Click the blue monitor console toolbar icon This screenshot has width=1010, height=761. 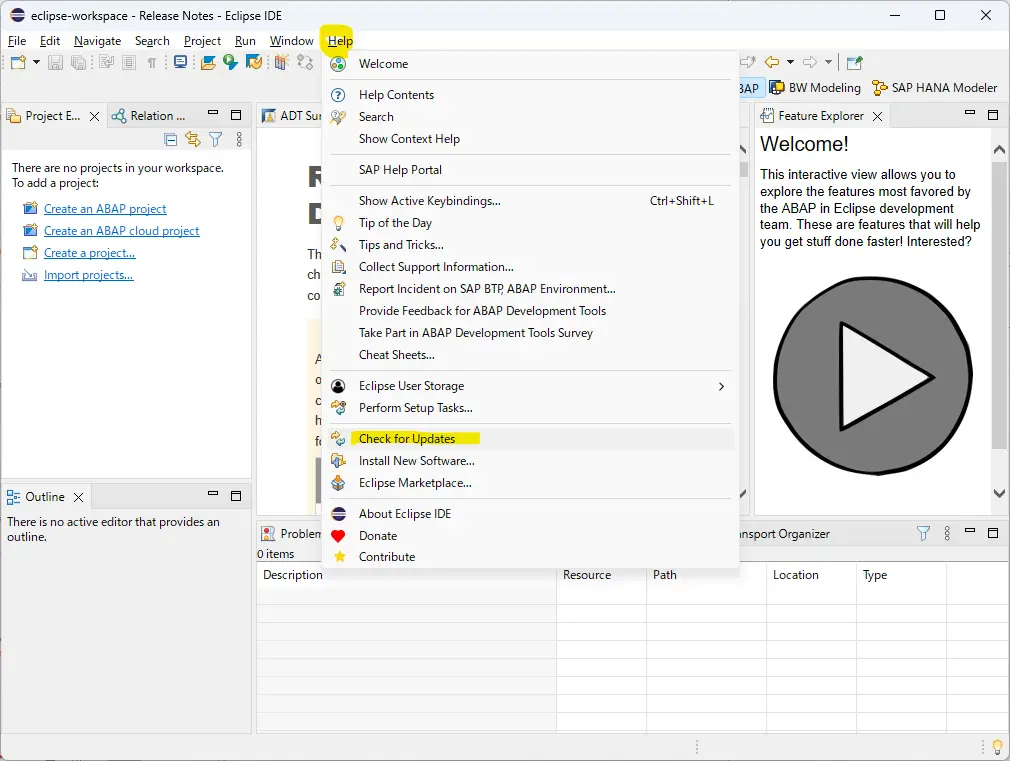tap(180, 63)
